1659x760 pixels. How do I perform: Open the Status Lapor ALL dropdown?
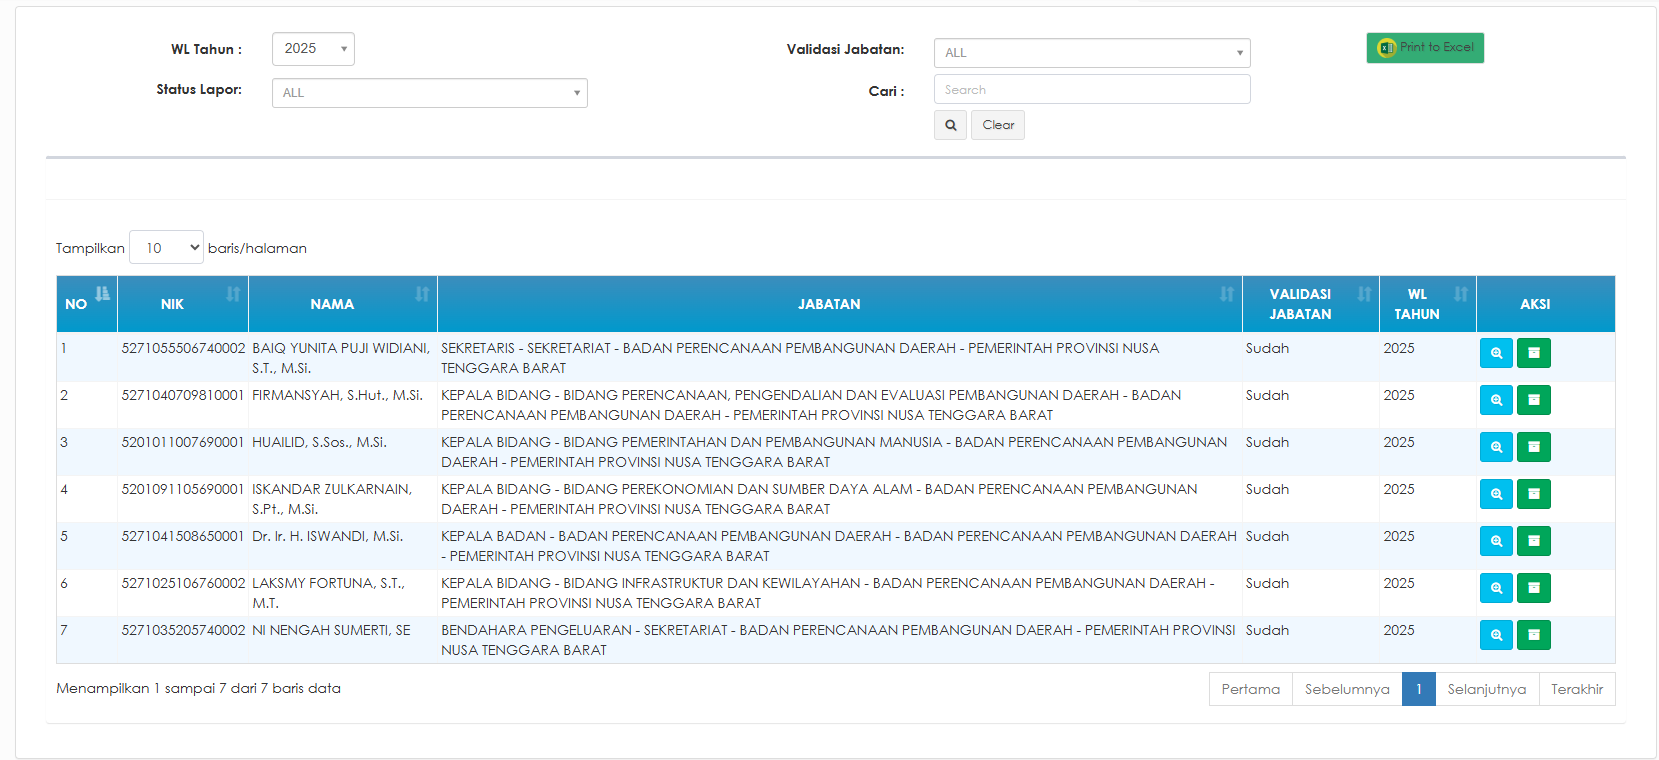click(430, 93)
